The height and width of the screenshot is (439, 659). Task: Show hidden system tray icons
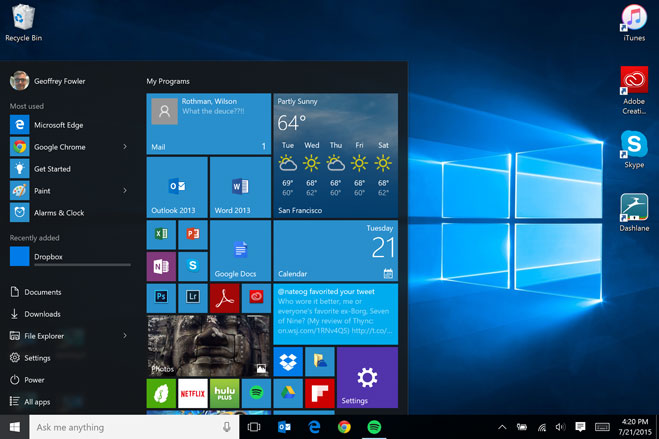coord(502,427)
